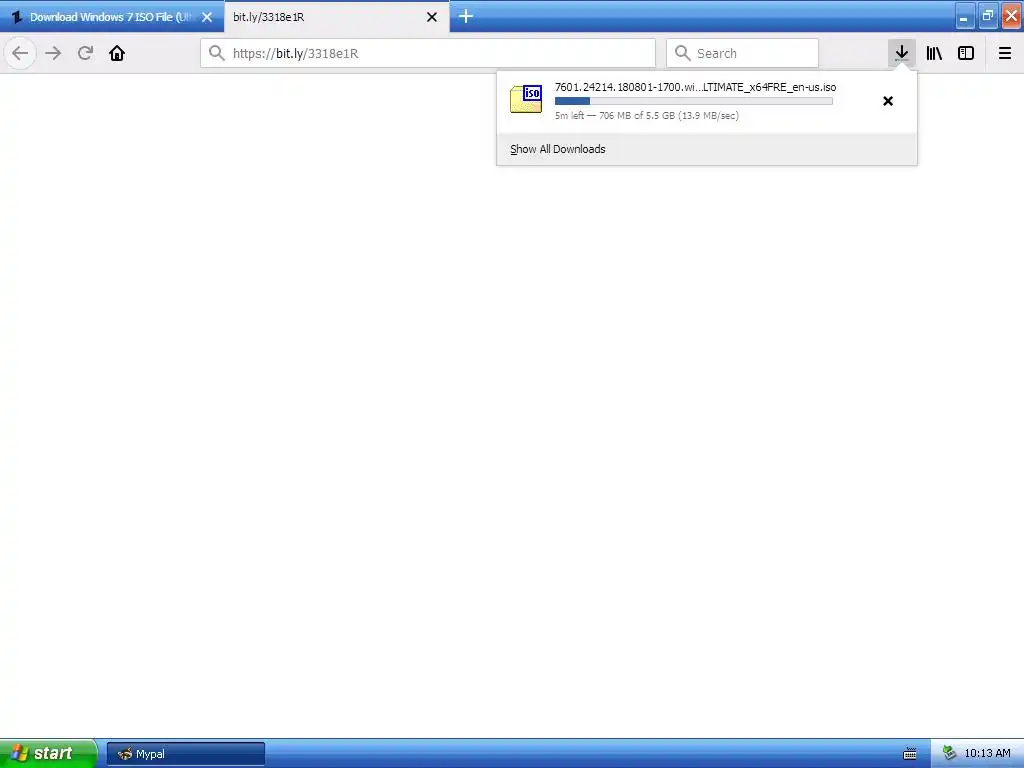
Task: Click the on-screen keyboard tray icon
Action: tap(910, 754)
